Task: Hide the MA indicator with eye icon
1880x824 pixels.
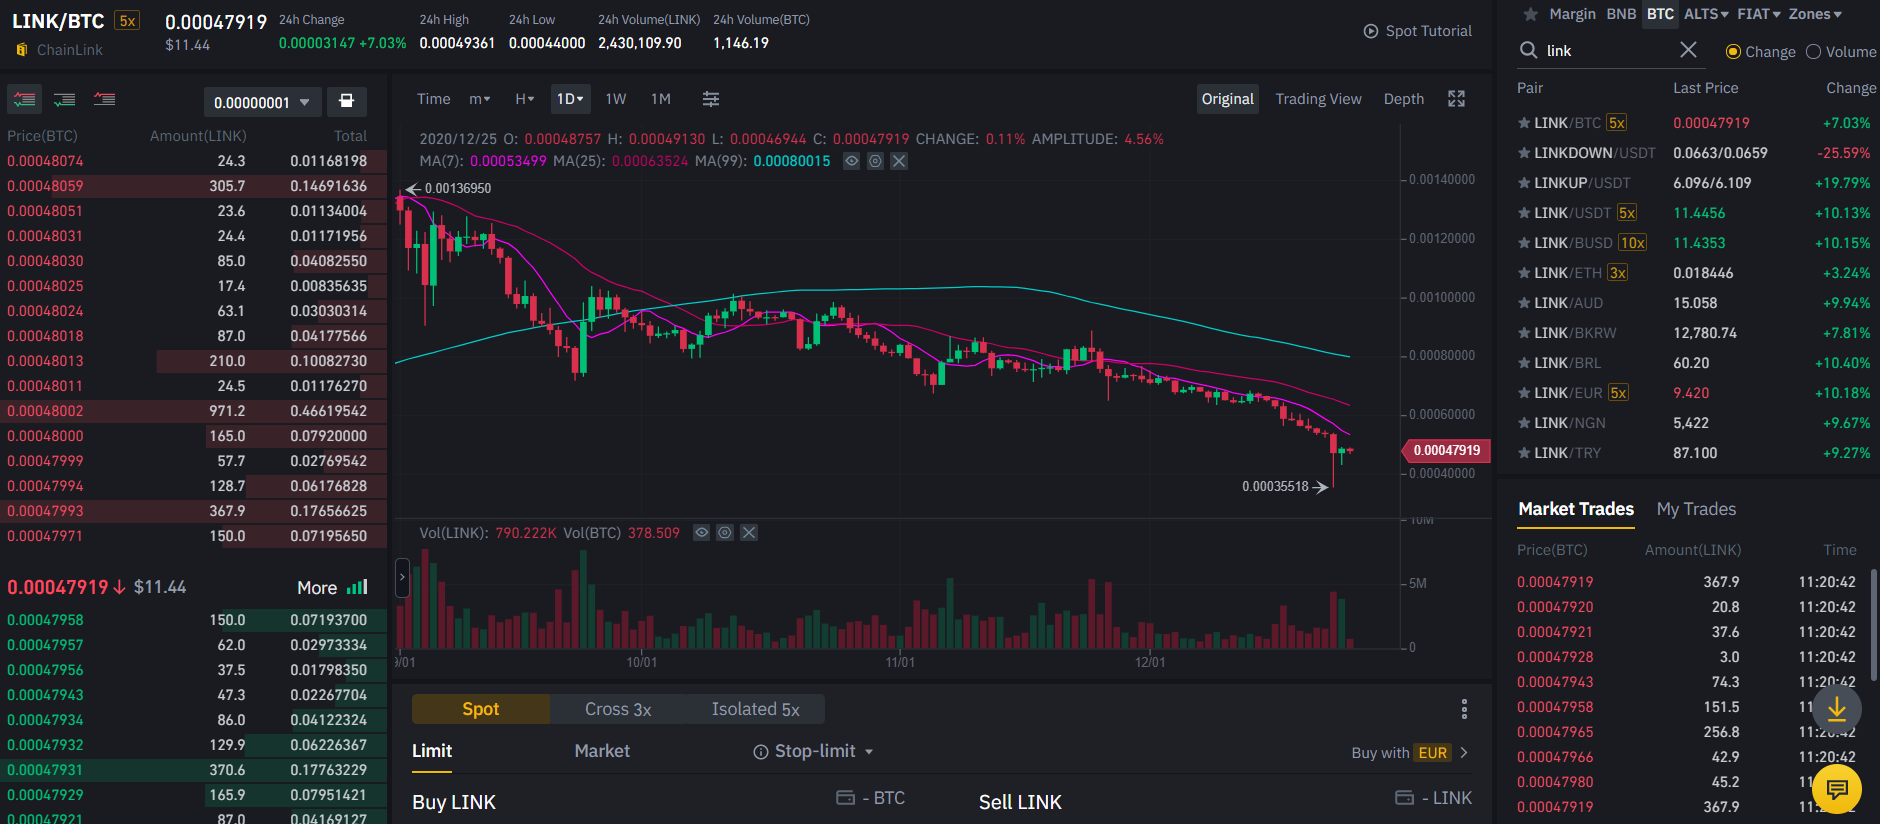Action: pyautogui.click(x=851, y=161)
